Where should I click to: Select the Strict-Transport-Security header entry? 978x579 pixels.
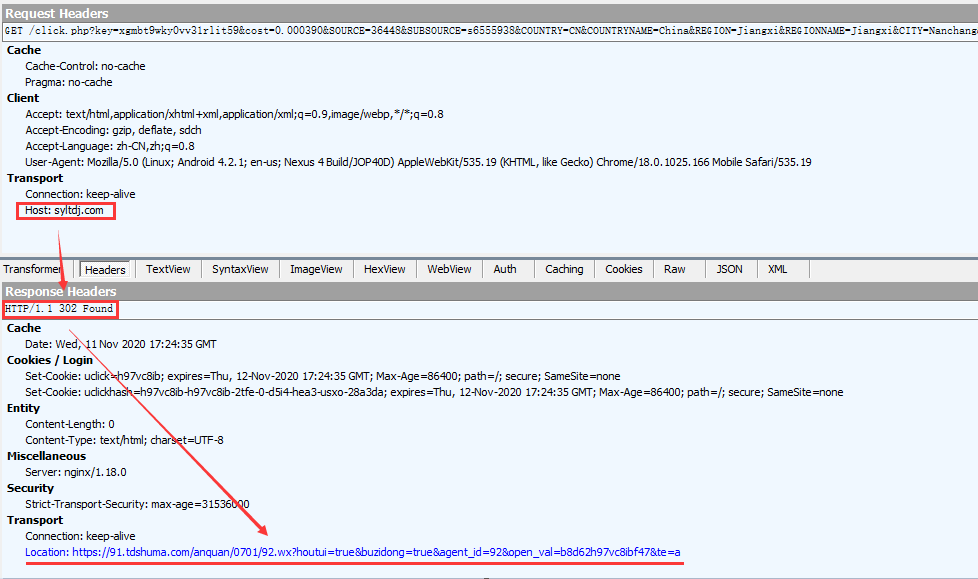click(x=137, y=504)
